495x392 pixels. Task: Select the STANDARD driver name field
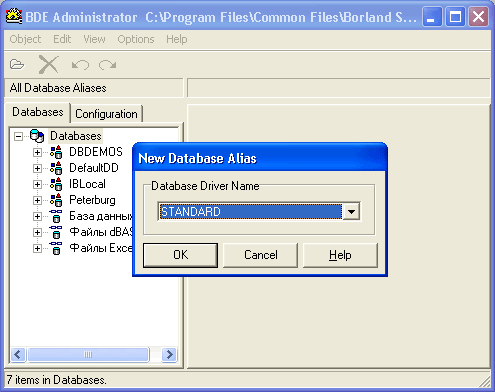point(250,212)
